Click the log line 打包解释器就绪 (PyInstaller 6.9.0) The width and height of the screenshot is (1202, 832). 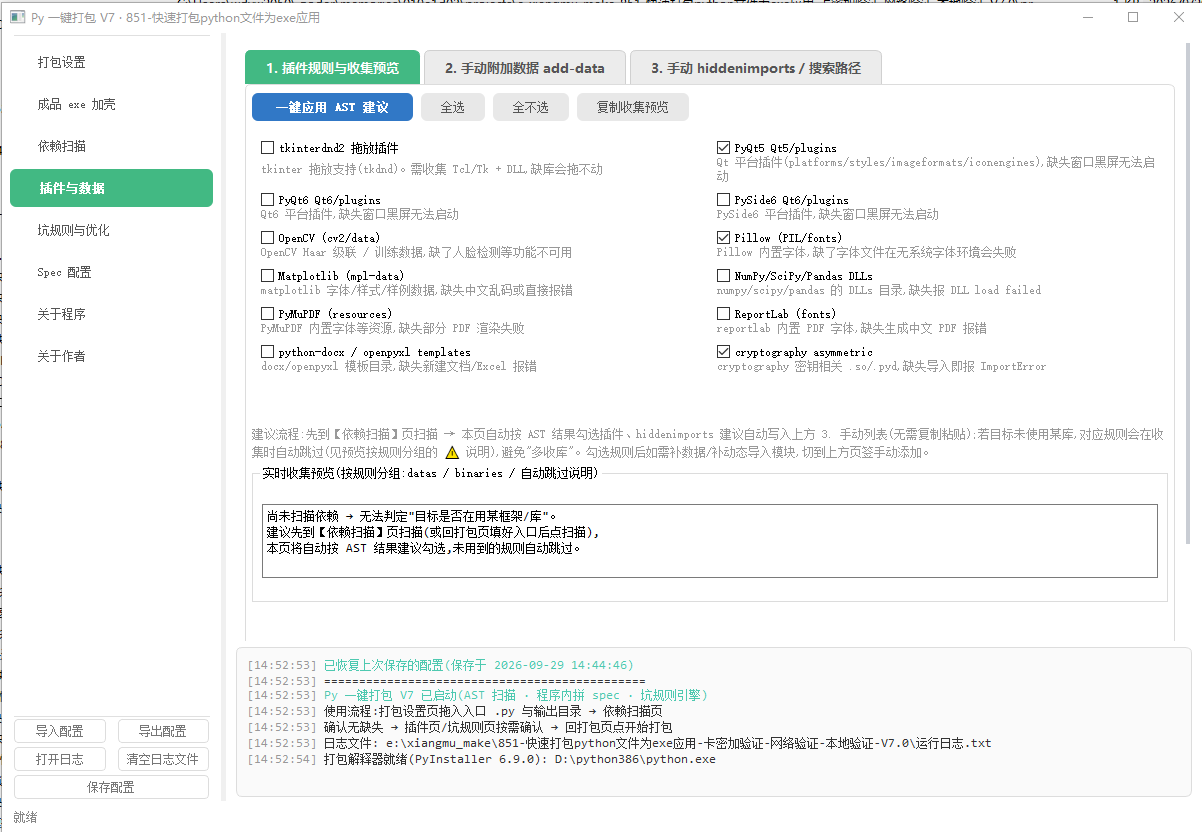(x=482, y=759)
